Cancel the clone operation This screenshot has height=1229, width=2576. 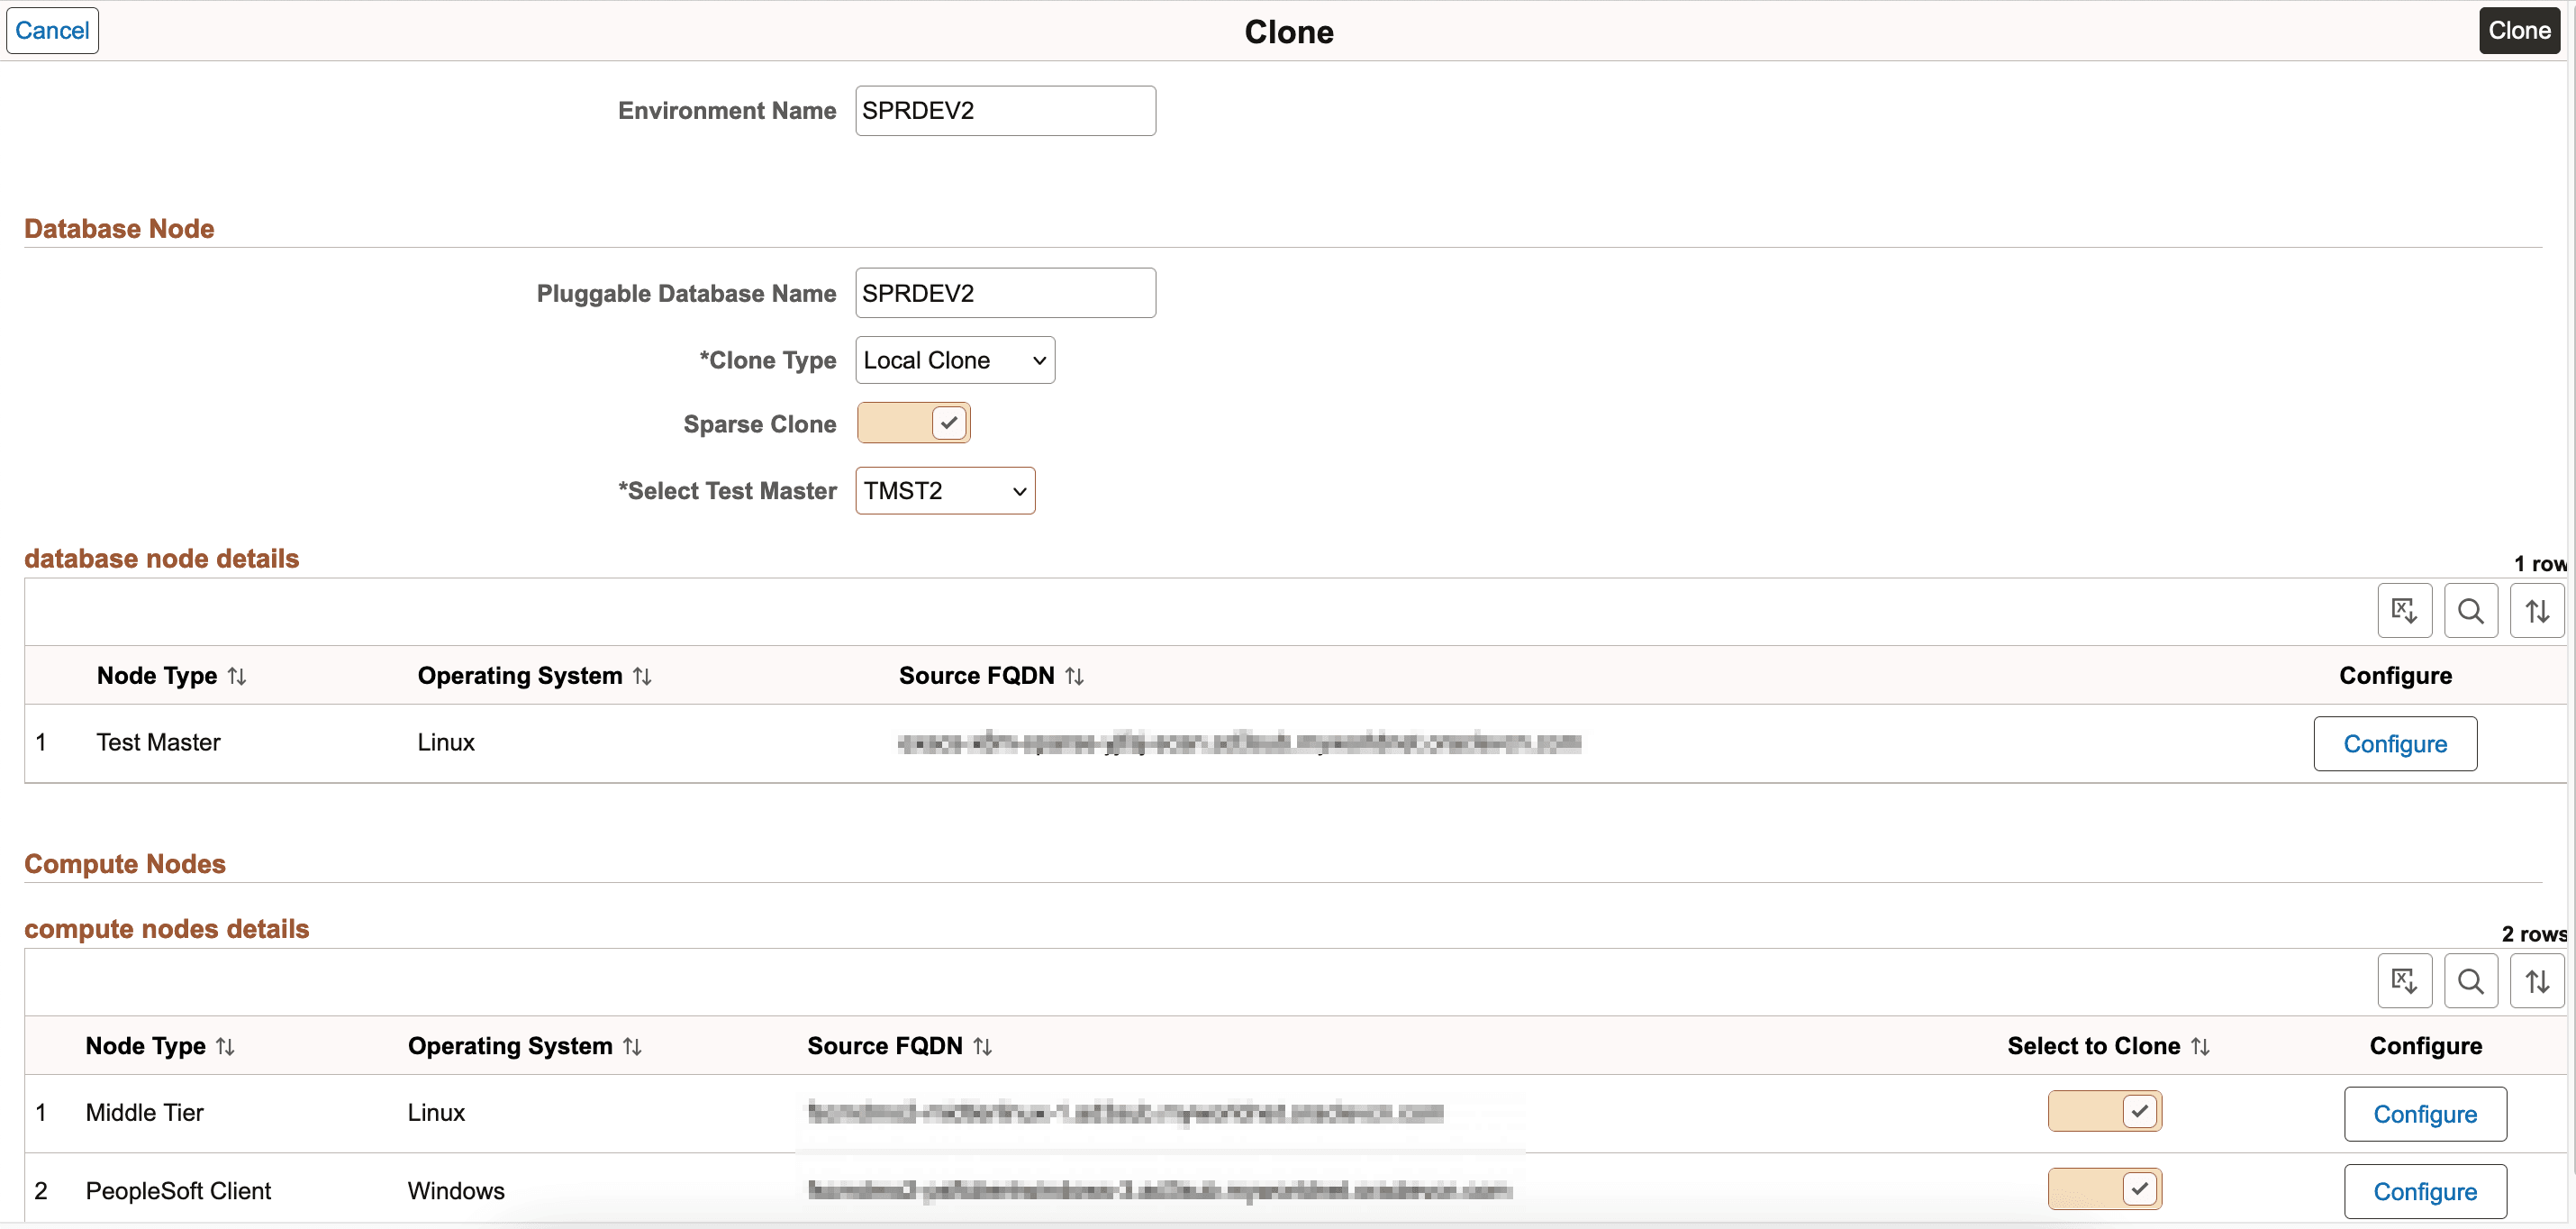click(x=51, y=30)
